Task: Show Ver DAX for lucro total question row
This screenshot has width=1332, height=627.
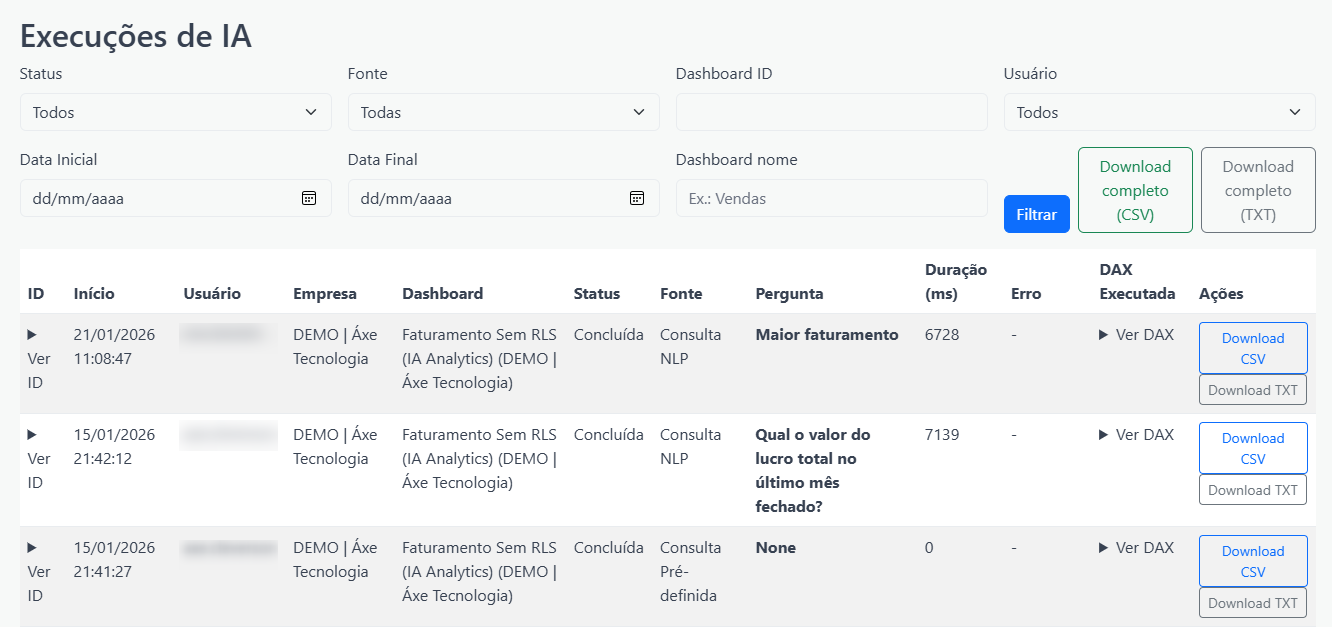Action: point(1136,435)
